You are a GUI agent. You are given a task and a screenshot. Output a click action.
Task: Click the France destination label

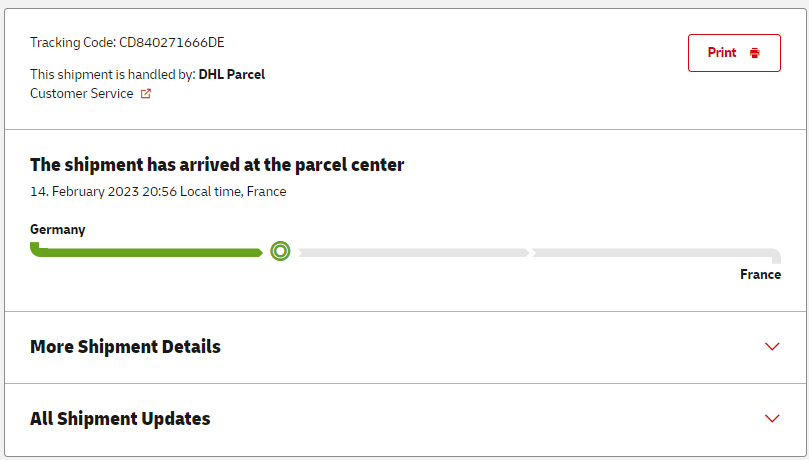click(760, 274)
